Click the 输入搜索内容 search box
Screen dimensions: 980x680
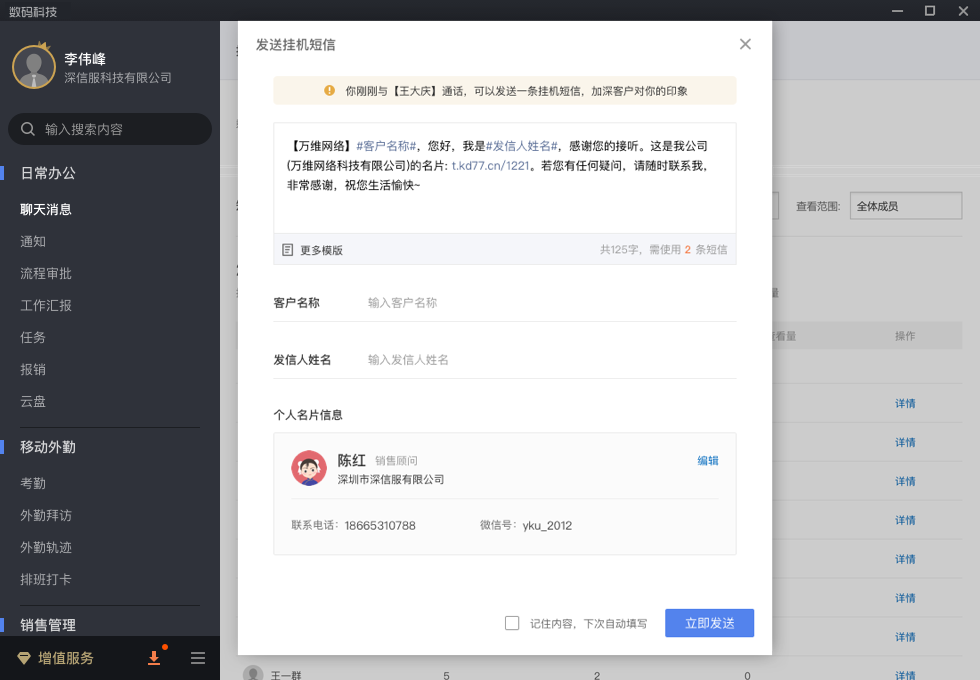click(110, 129)
